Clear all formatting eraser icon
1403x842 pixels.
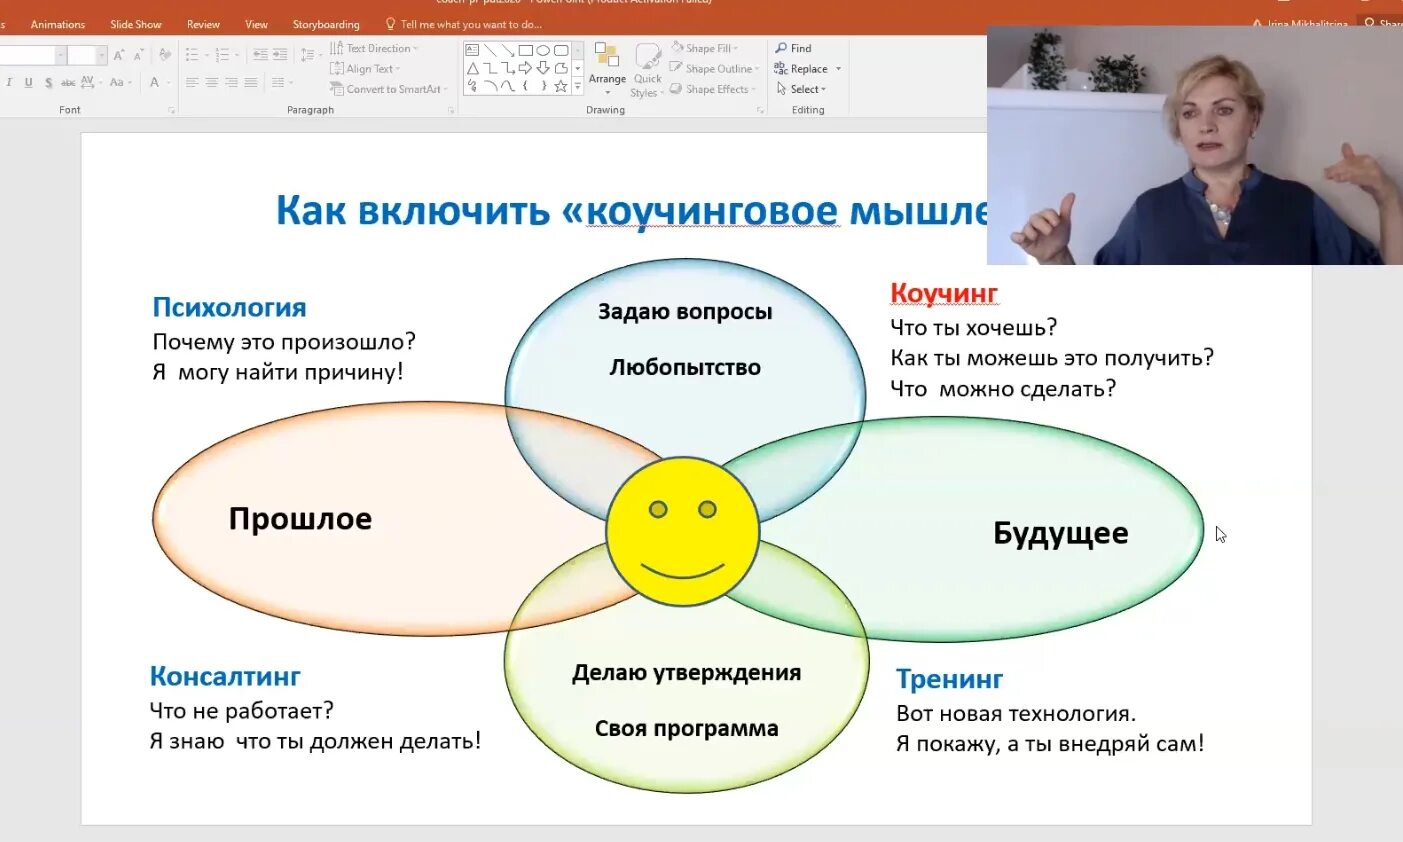[x=165, y=55]
